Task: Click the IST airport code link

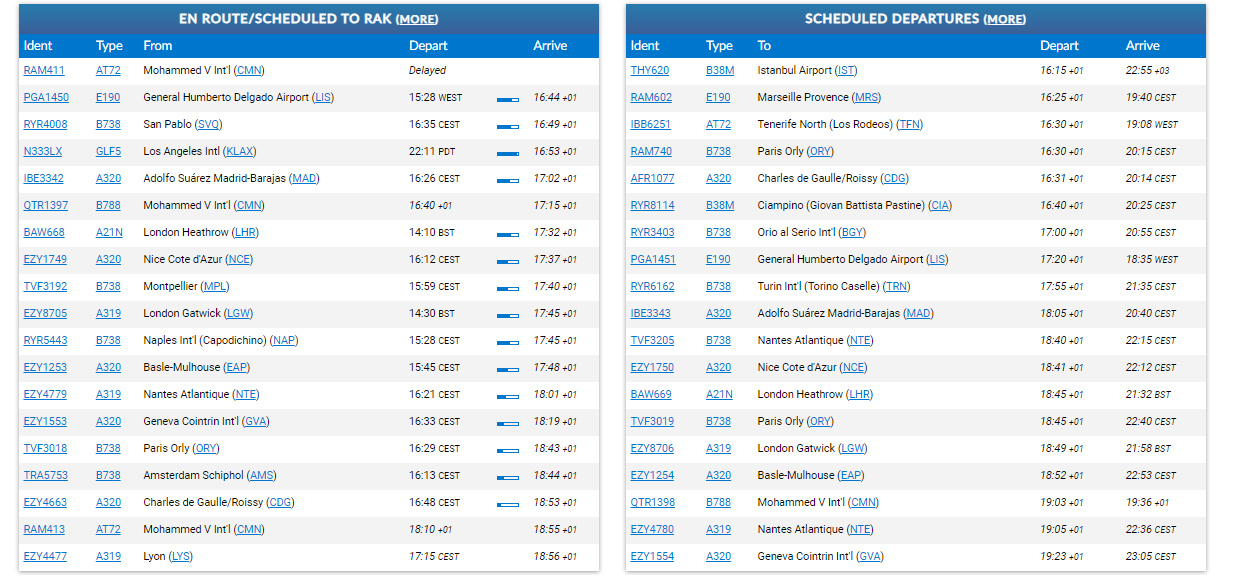Action: pyautogui.click(x=846, y=71)
